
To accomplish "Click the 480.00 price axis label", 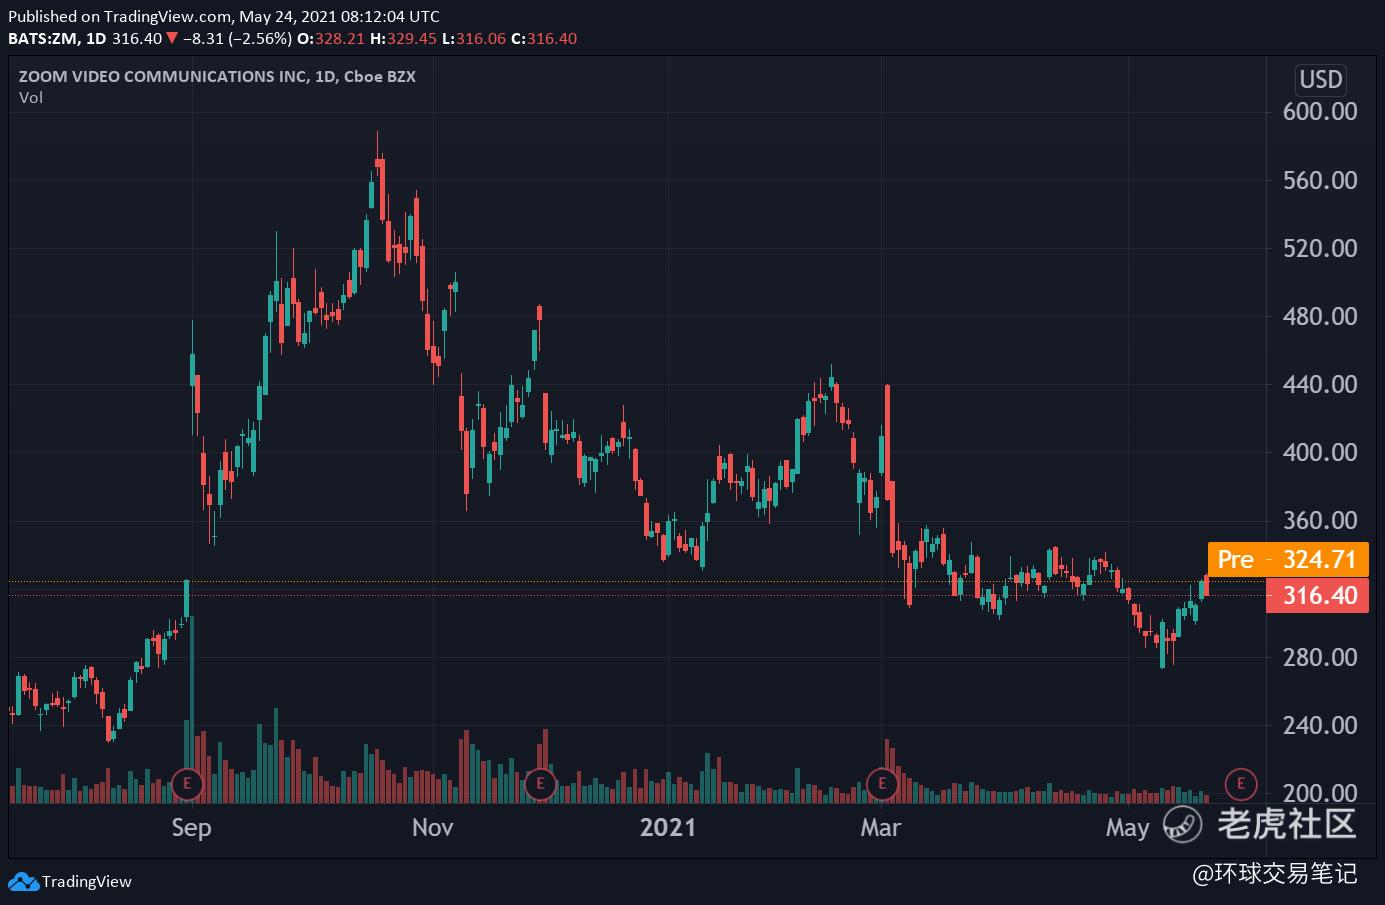I will coord(1320,316).
